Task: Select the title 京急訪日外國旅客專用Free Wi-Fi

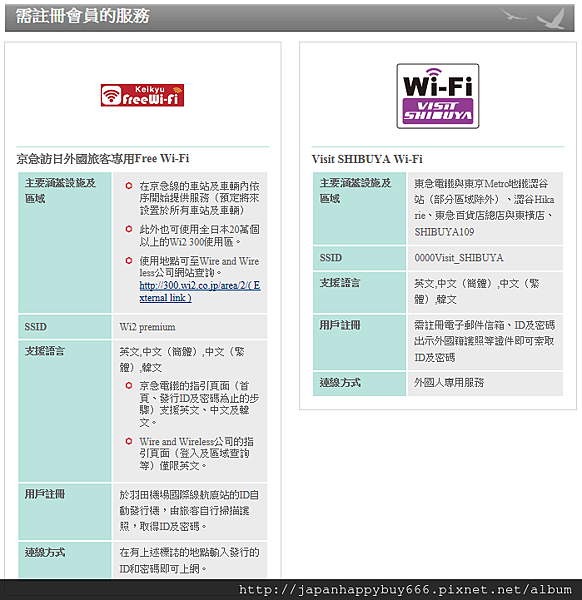Action: tap(103, 158)
